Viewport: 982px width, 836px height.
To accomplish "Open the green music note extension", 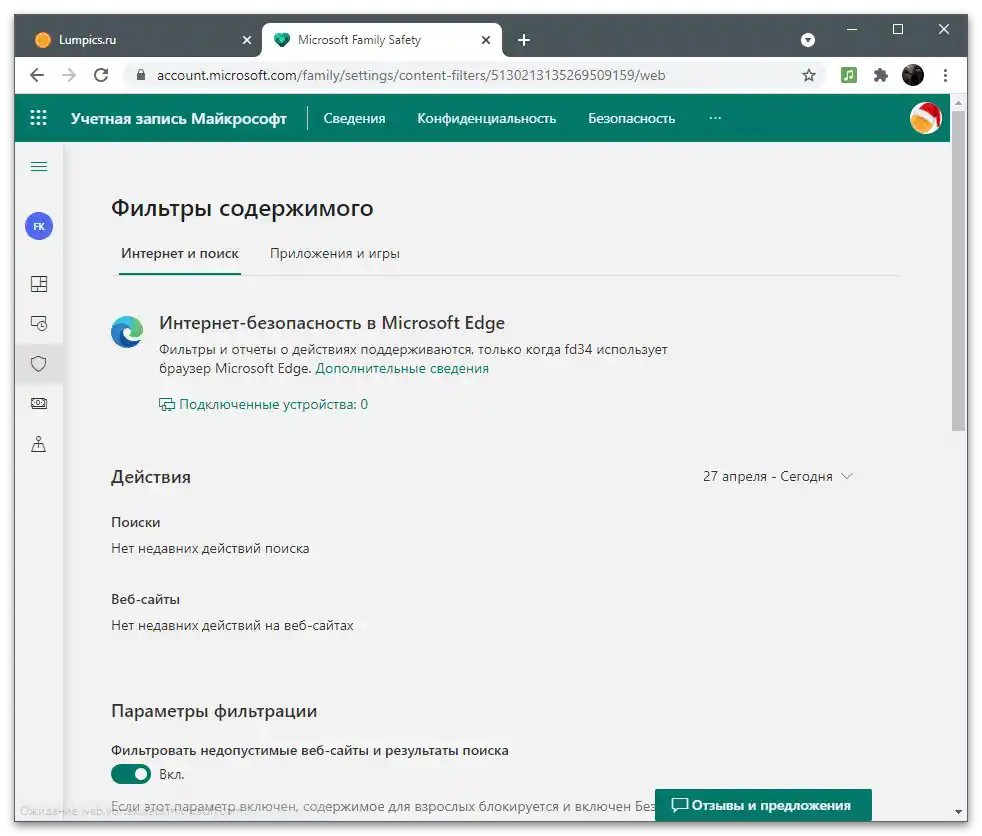I will [849, 75].
